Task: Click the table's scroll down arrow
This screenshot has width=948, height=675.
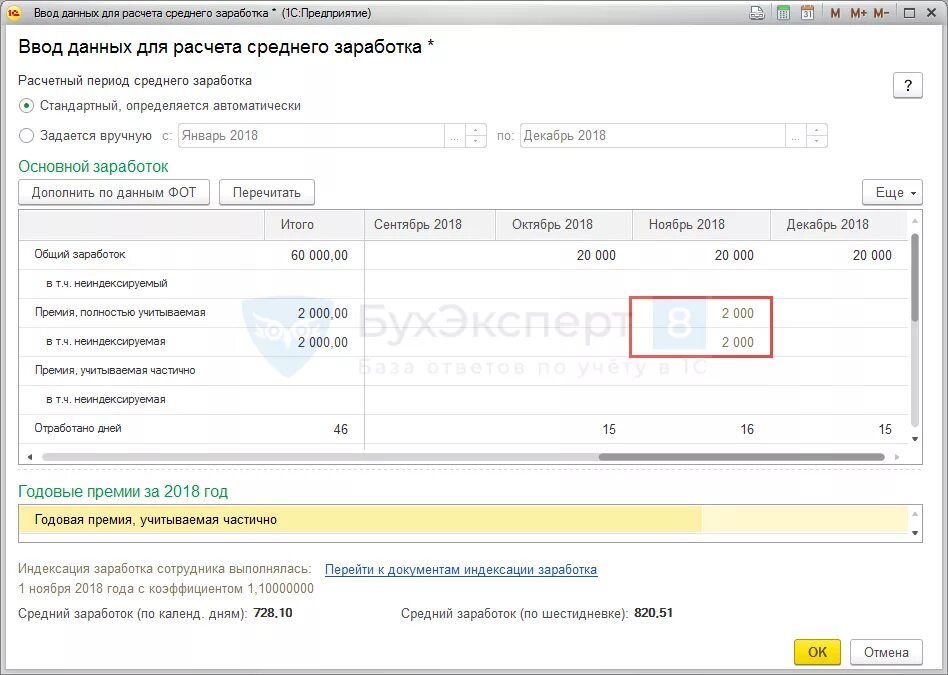Action: pyautogui.click(x=915, y=439)
